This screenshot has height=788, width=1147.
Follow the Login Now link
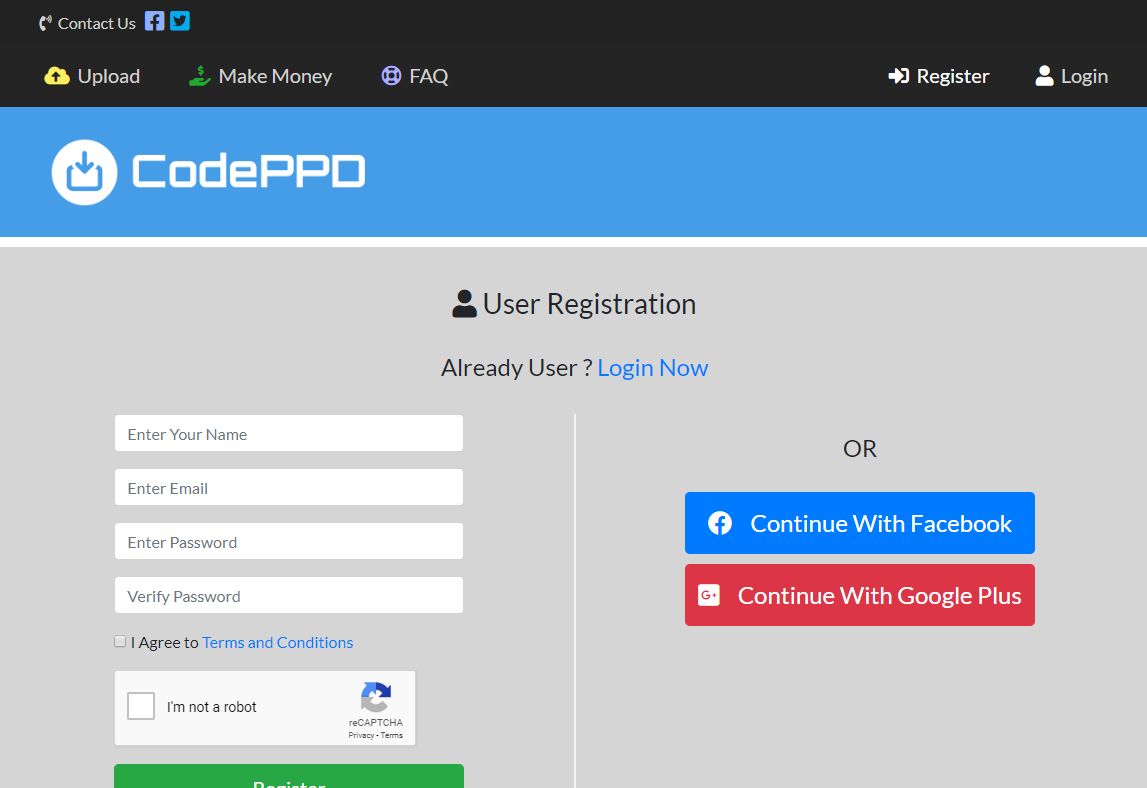[x=652, y=368]
